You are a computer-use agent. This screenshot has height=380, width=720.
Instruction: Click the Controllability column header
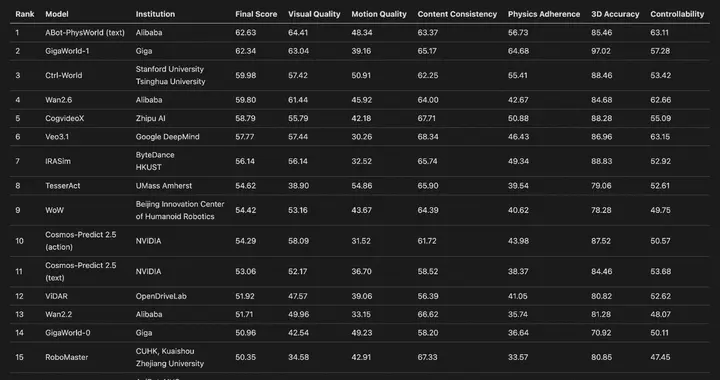click(x=677, y=14)
